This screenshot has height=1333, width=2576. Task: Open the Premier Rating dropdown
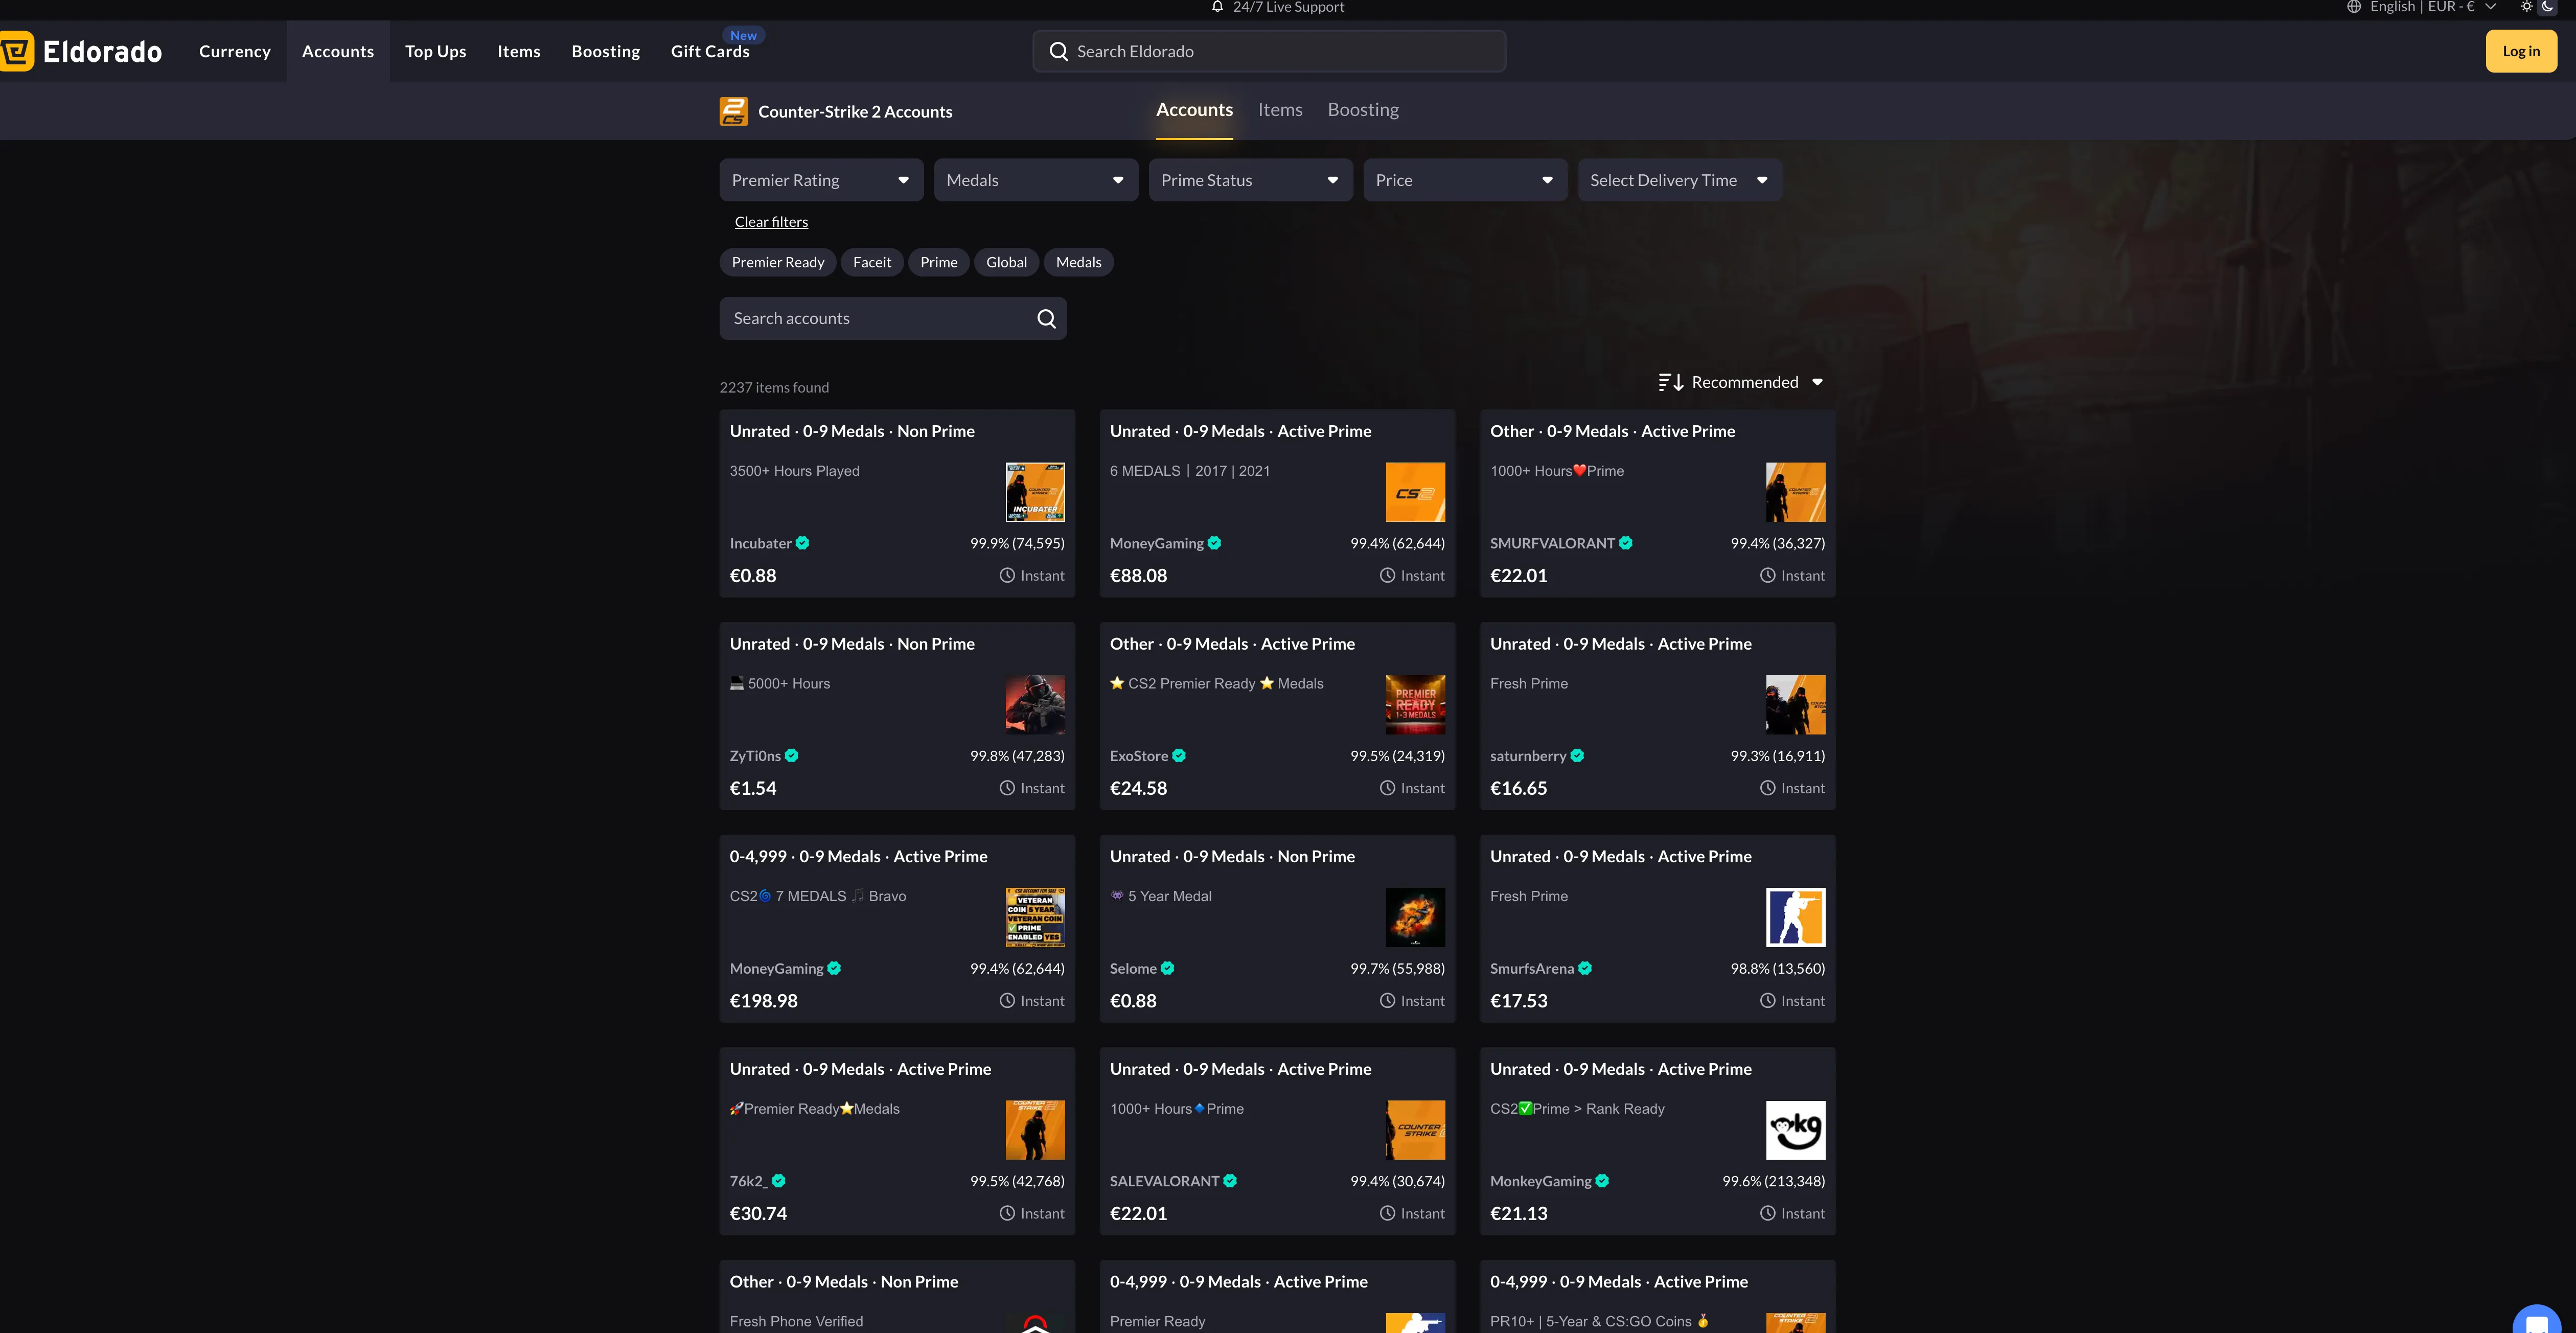click(x=820, y=180)
